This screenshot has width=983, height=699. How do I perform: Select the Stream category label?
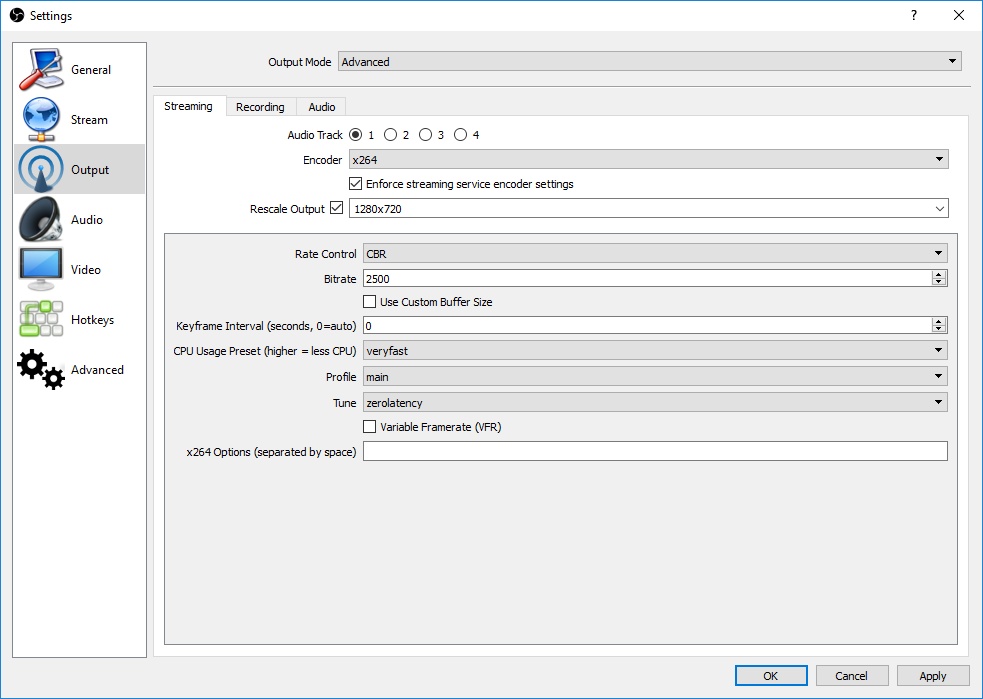pyautogui.click(x=89, y=120)
